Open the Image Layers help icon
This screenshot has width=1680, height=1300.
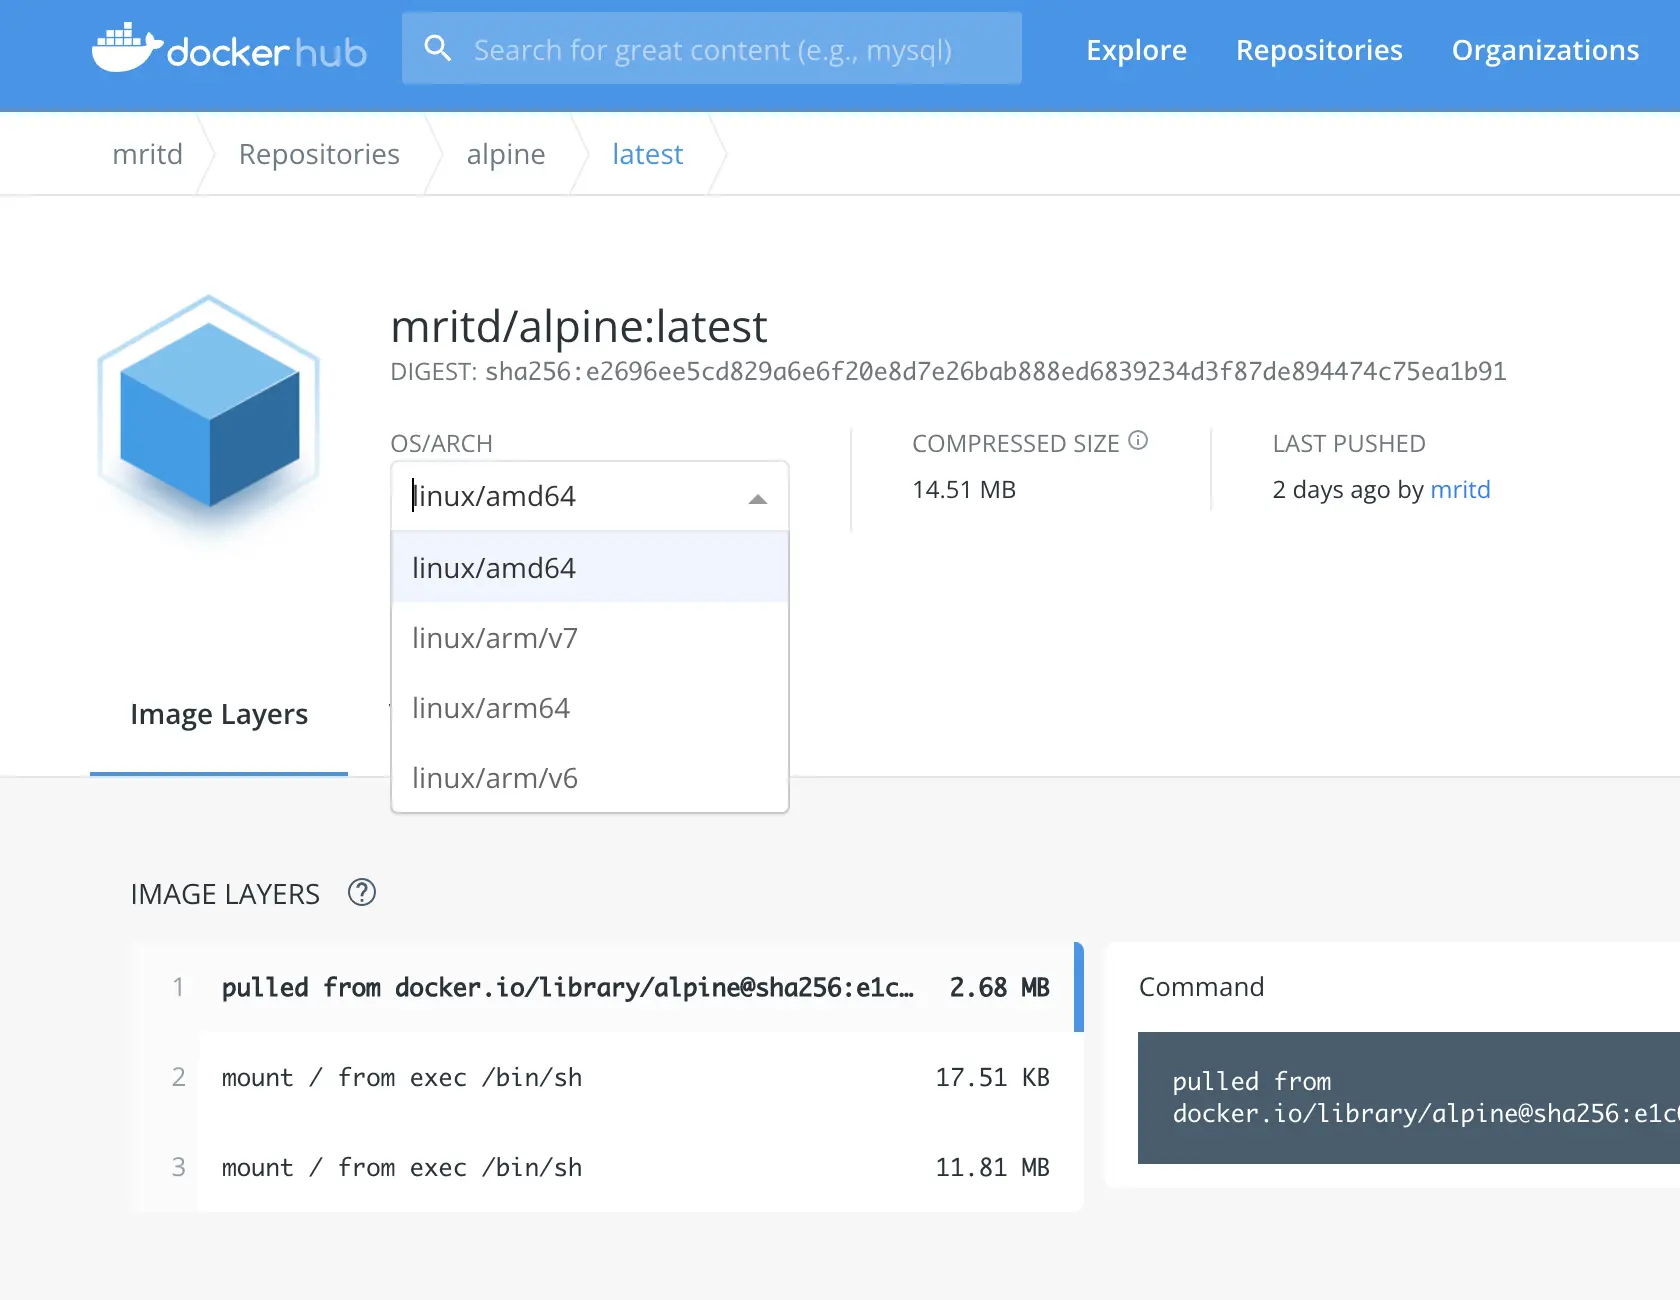362,892
